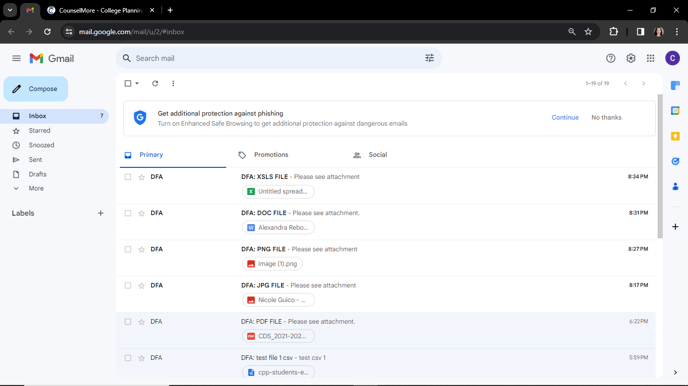Refresh the inbox list
The image size is (688, 386).
pyautogui.click(x=155, y=83)
